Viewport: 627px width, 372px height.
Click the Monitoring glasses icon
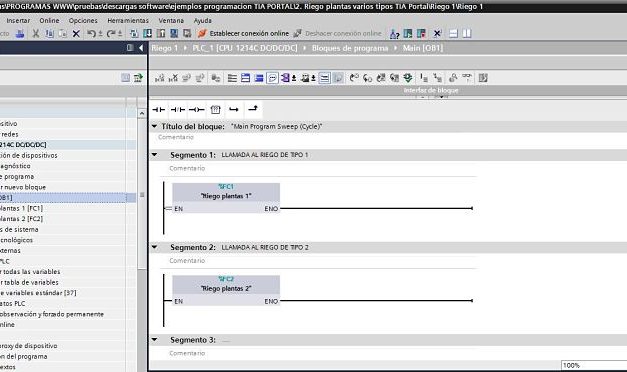[467, 77]
